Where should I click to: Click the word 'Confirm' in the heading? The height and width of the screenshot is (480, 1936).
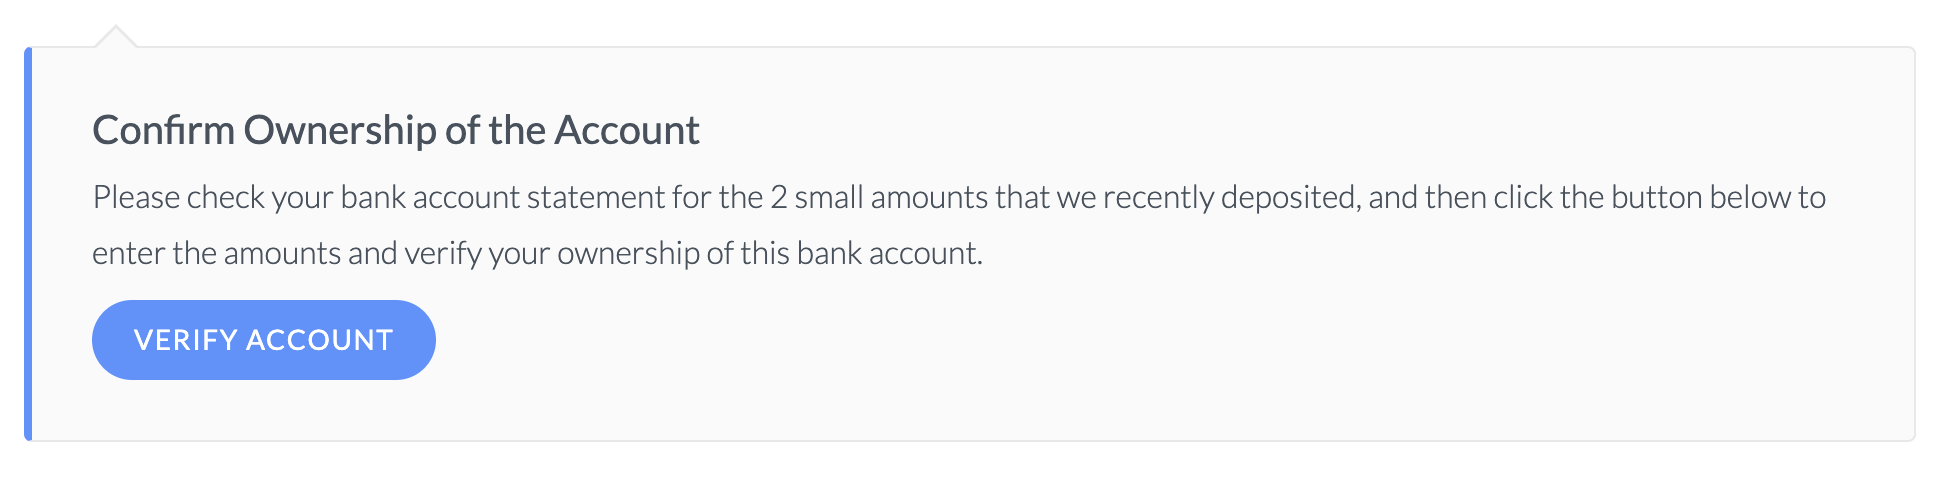(x=164, y=131)
